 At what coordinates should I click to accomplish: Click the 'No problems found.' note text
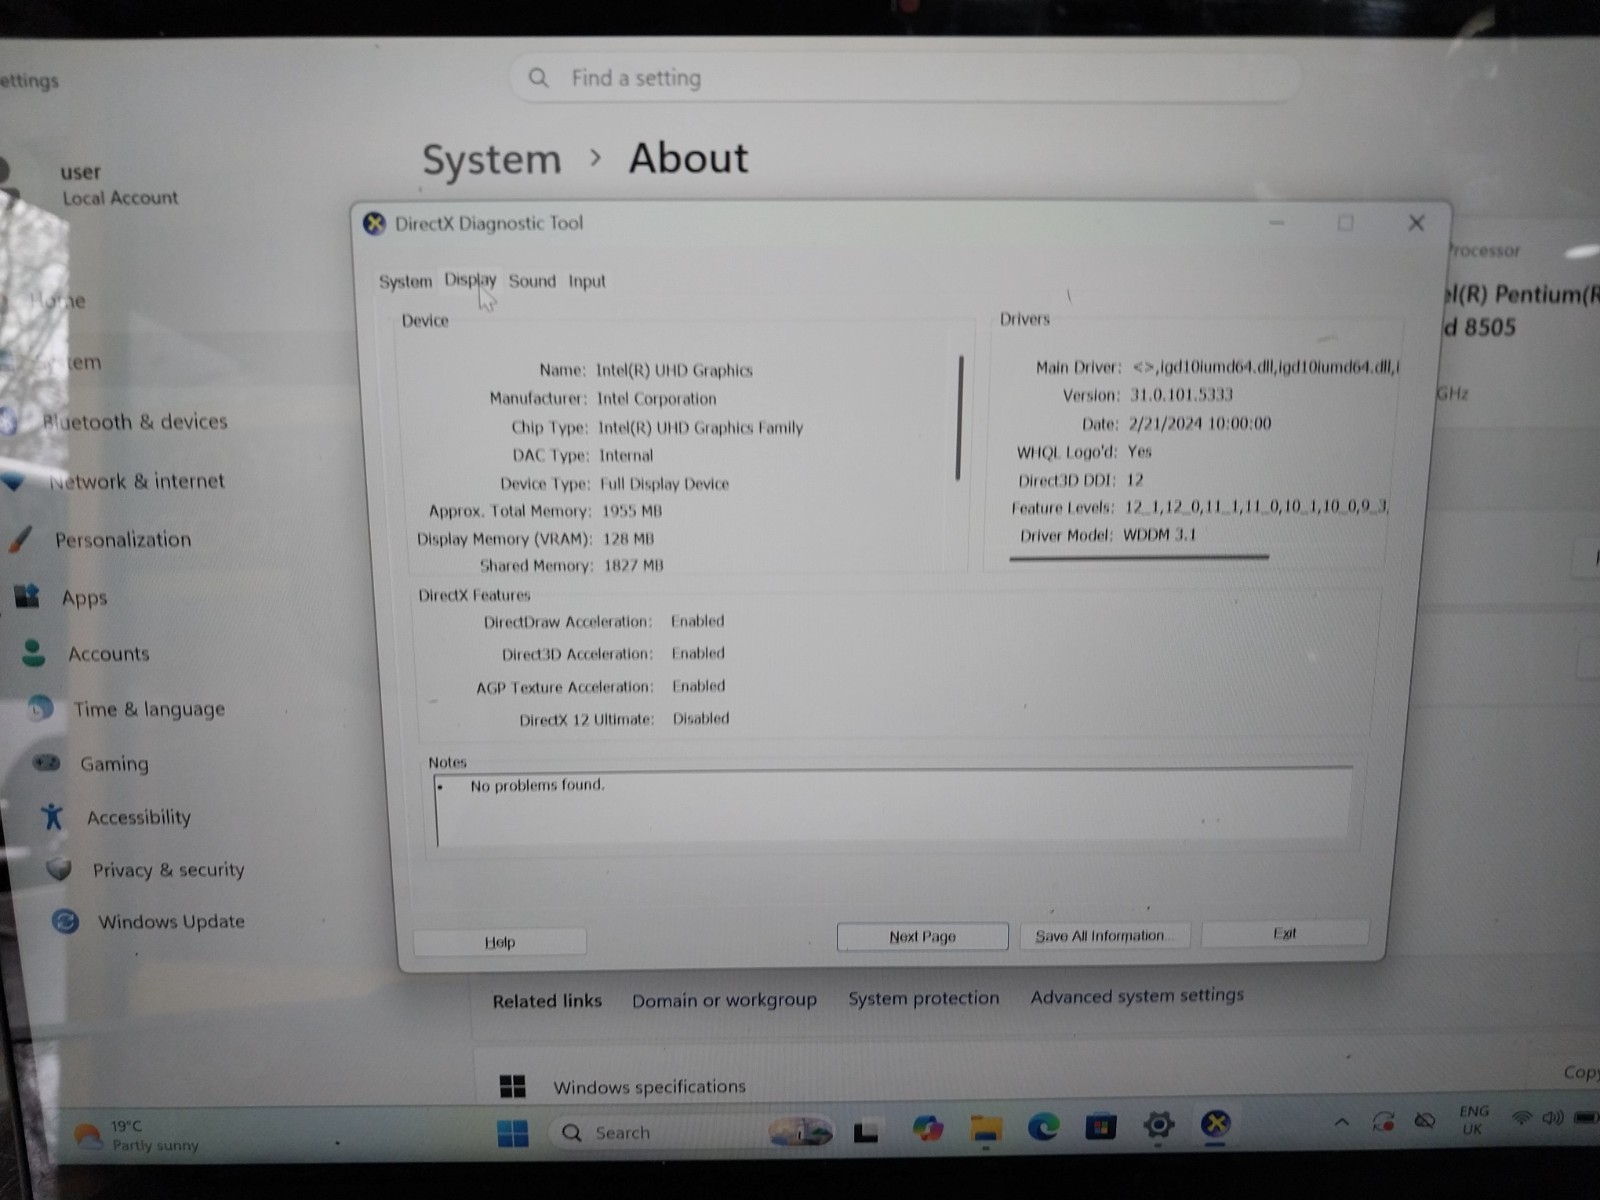pos(537,785)
